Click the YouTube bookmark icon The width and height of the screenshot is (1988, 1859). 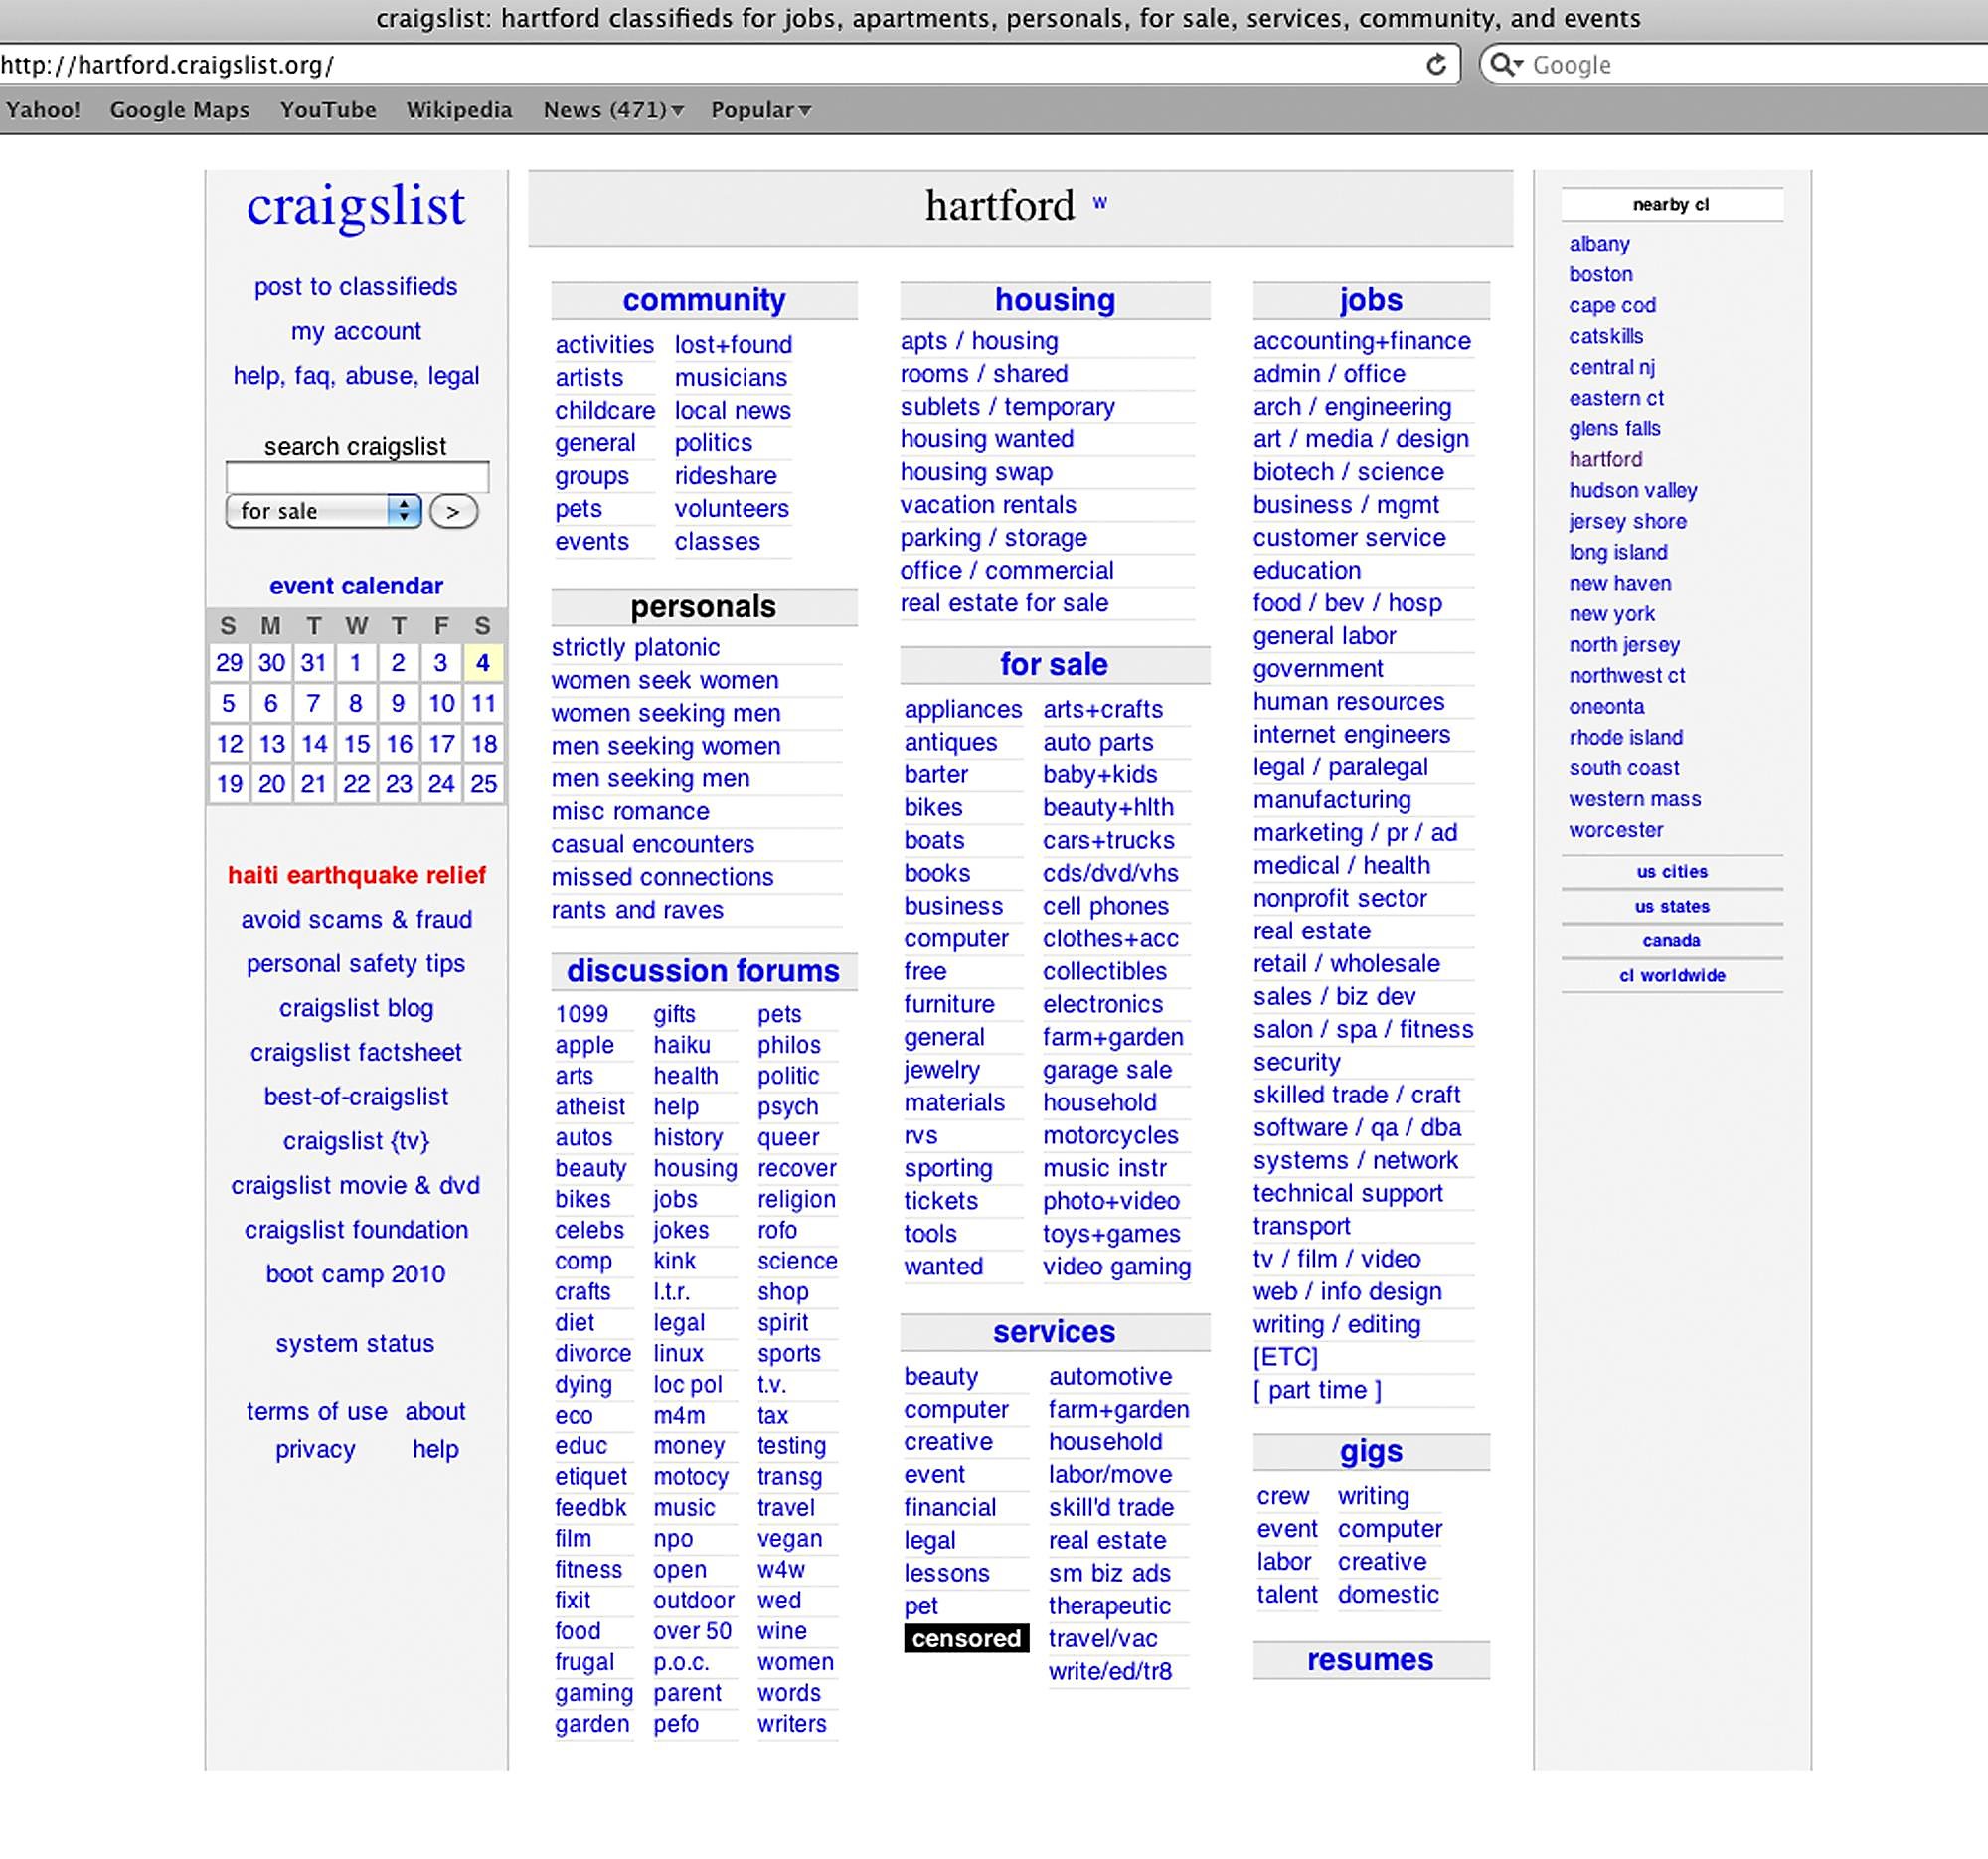(x=328, y=110)
